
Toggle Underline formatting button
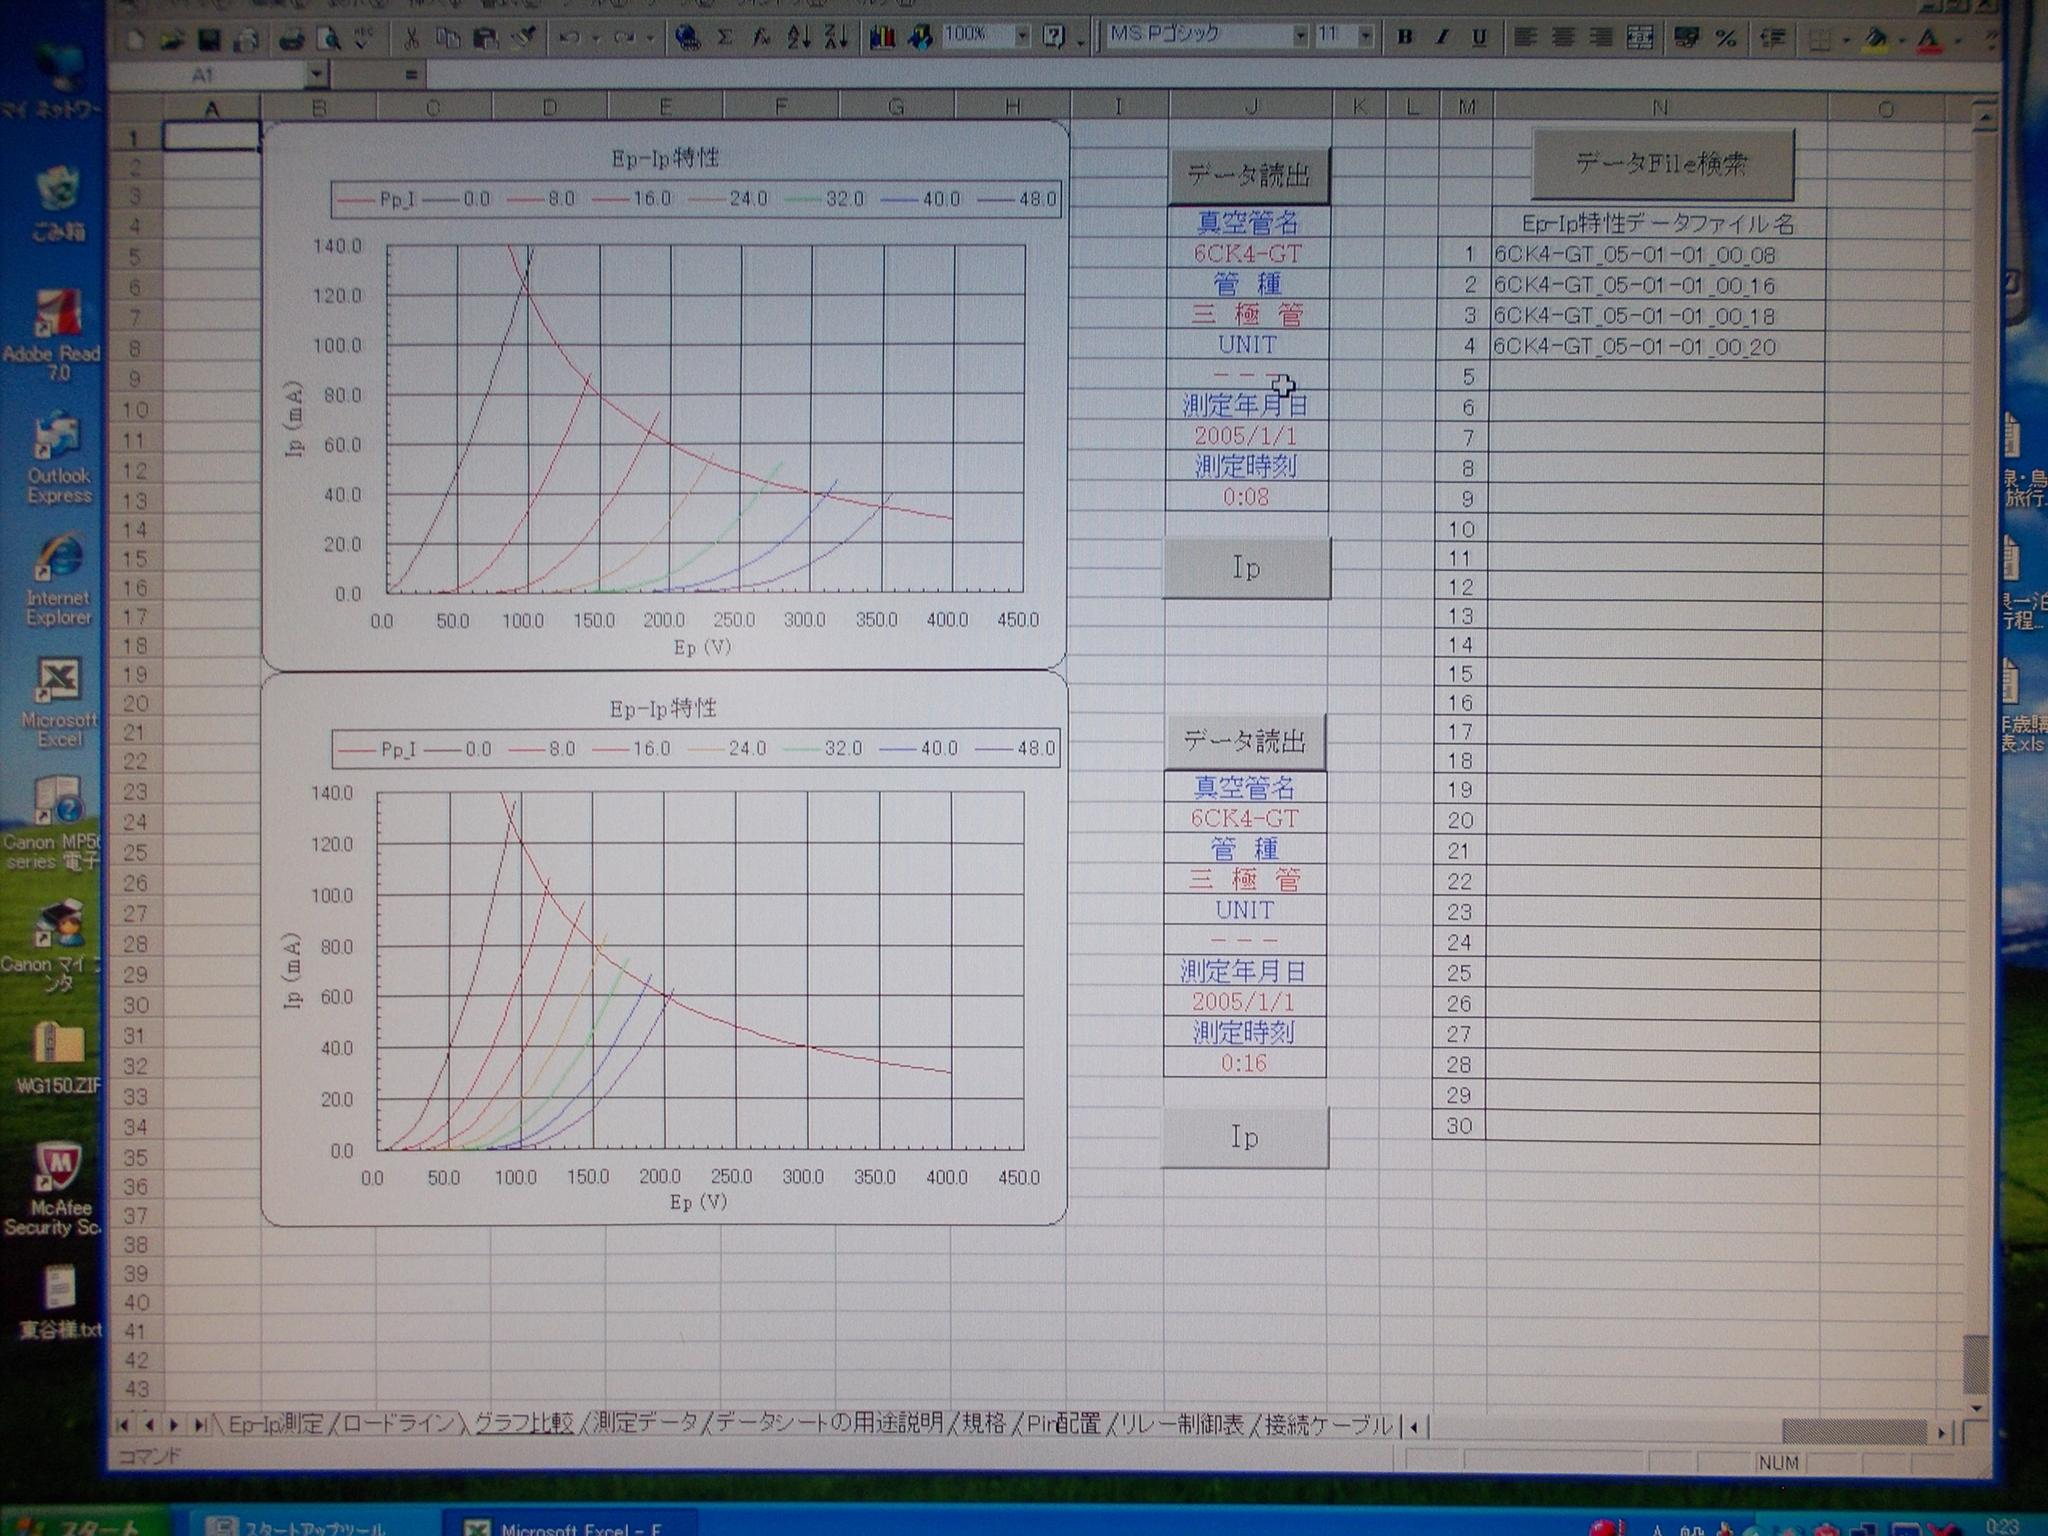click(x=1479, y=37)
